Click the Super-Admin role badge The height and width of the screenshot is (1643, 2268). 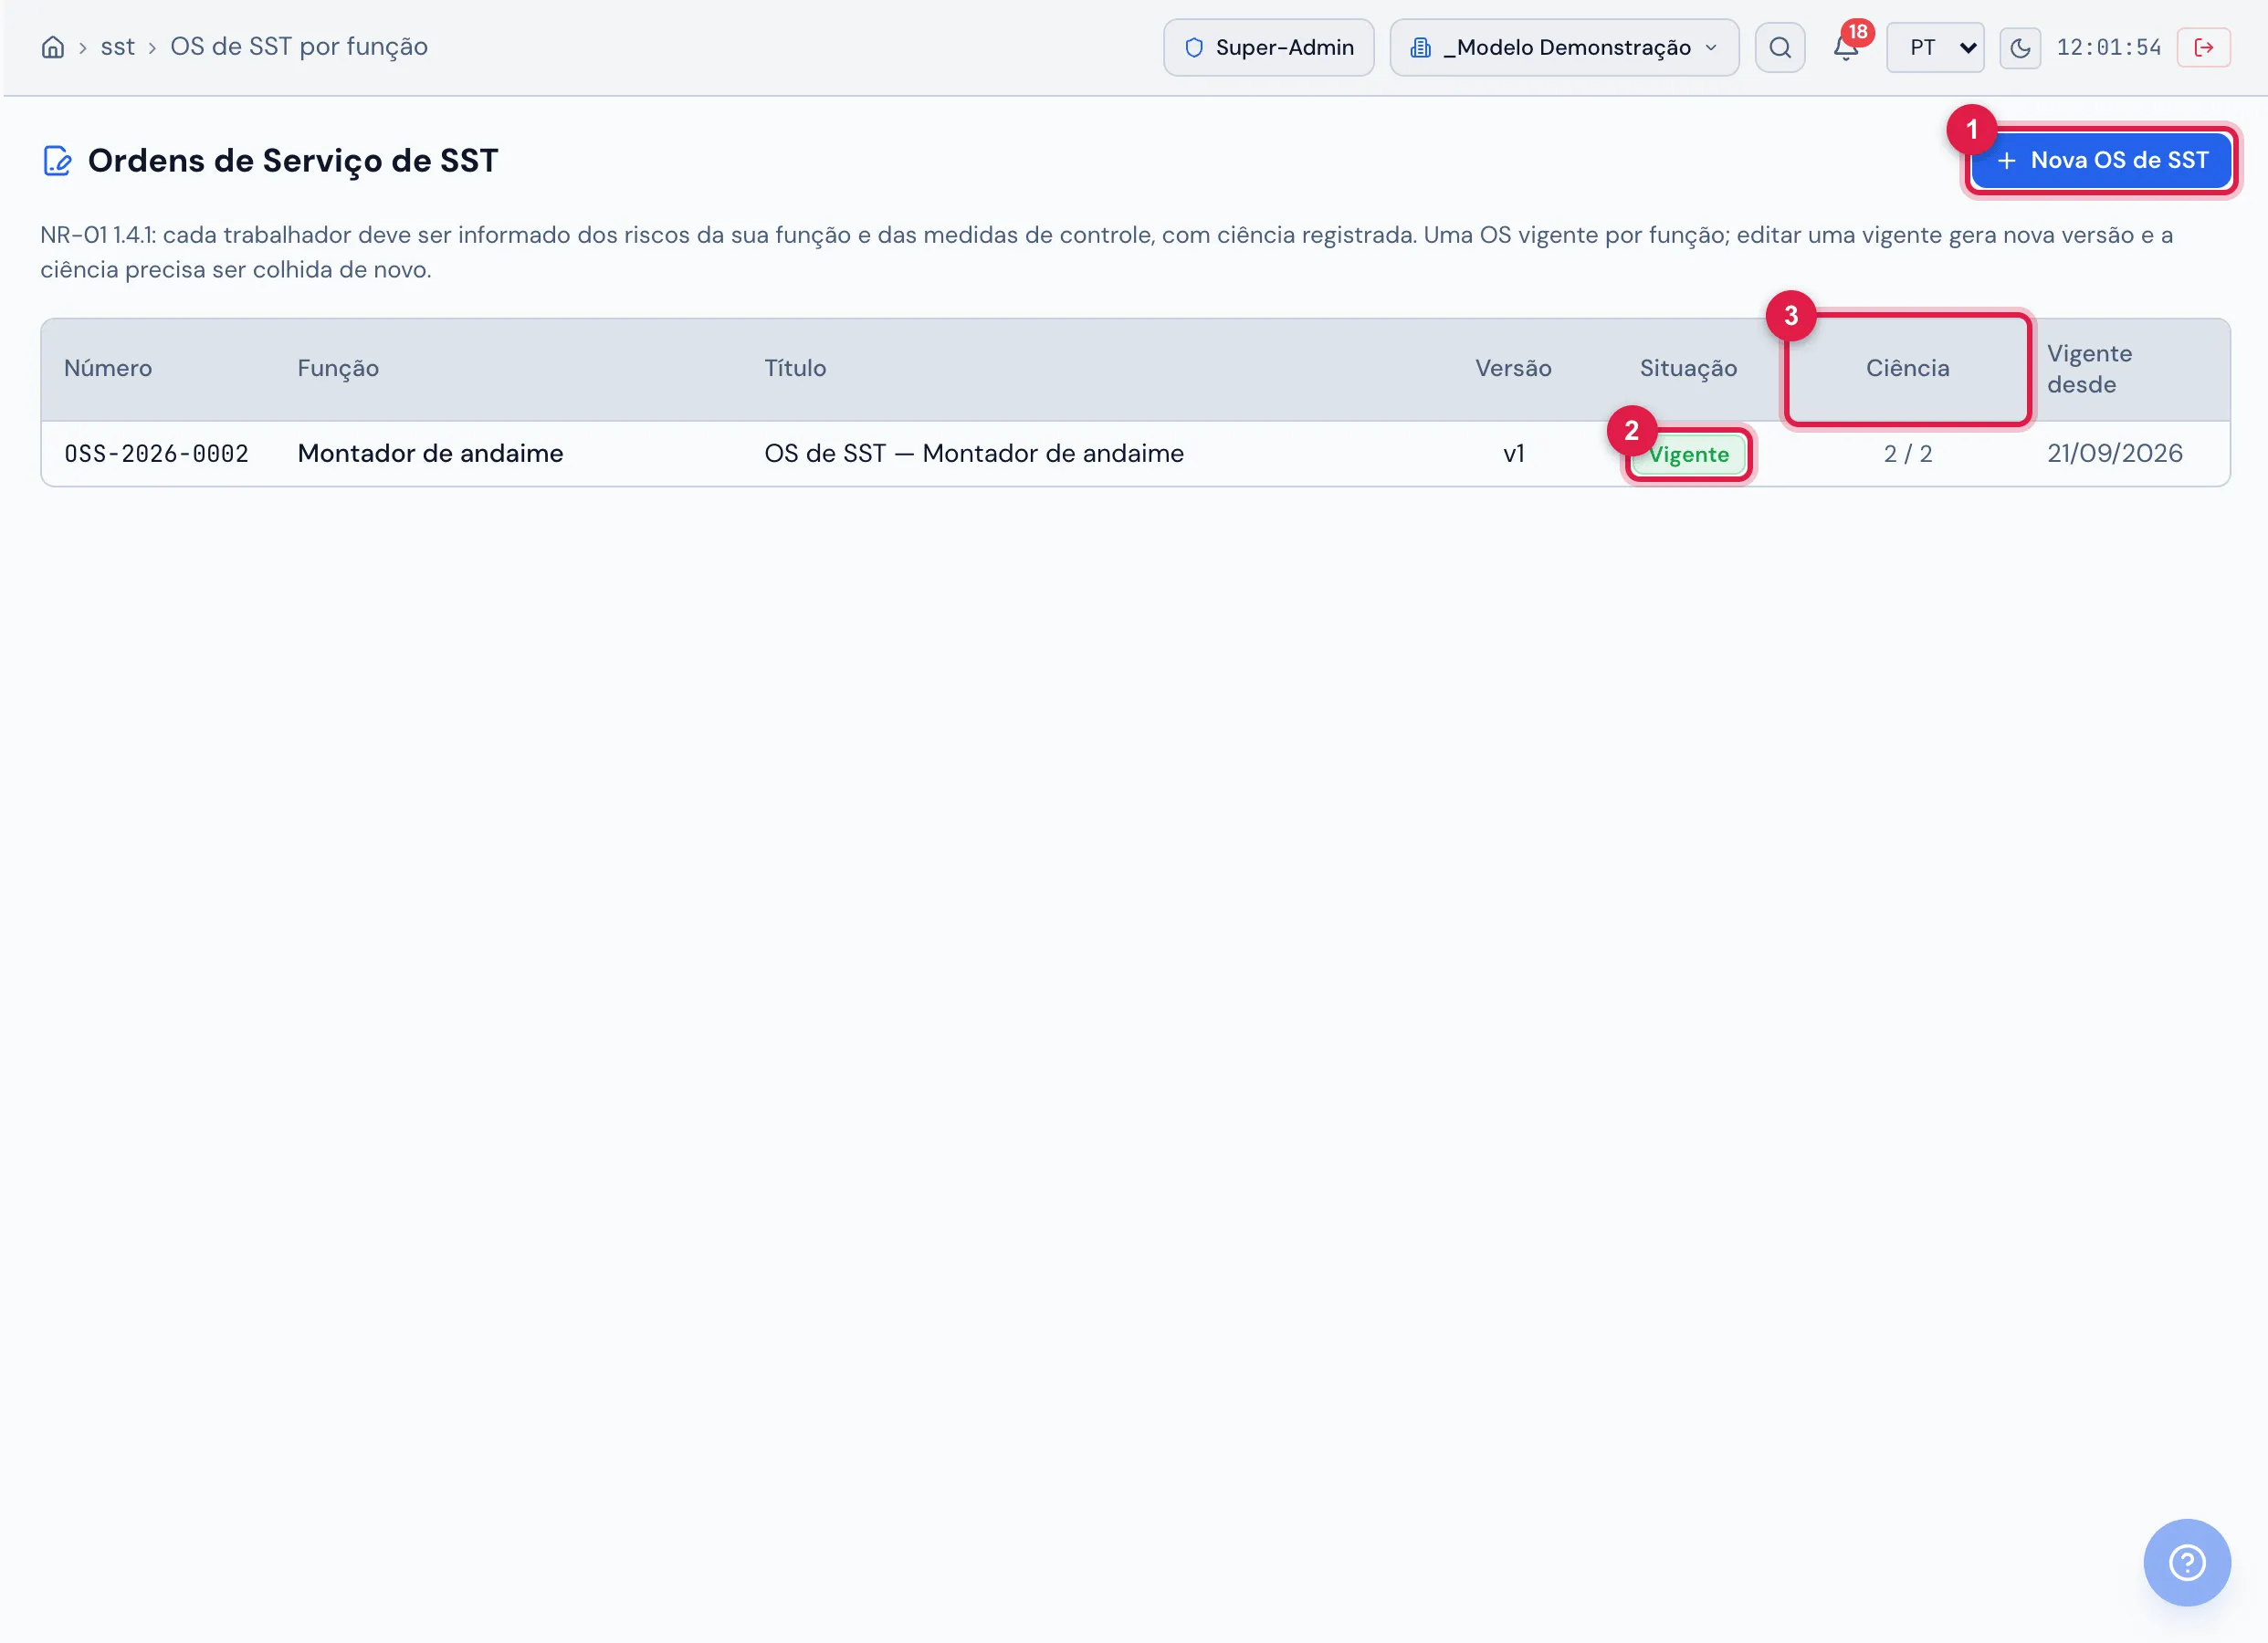[1268, 47]
